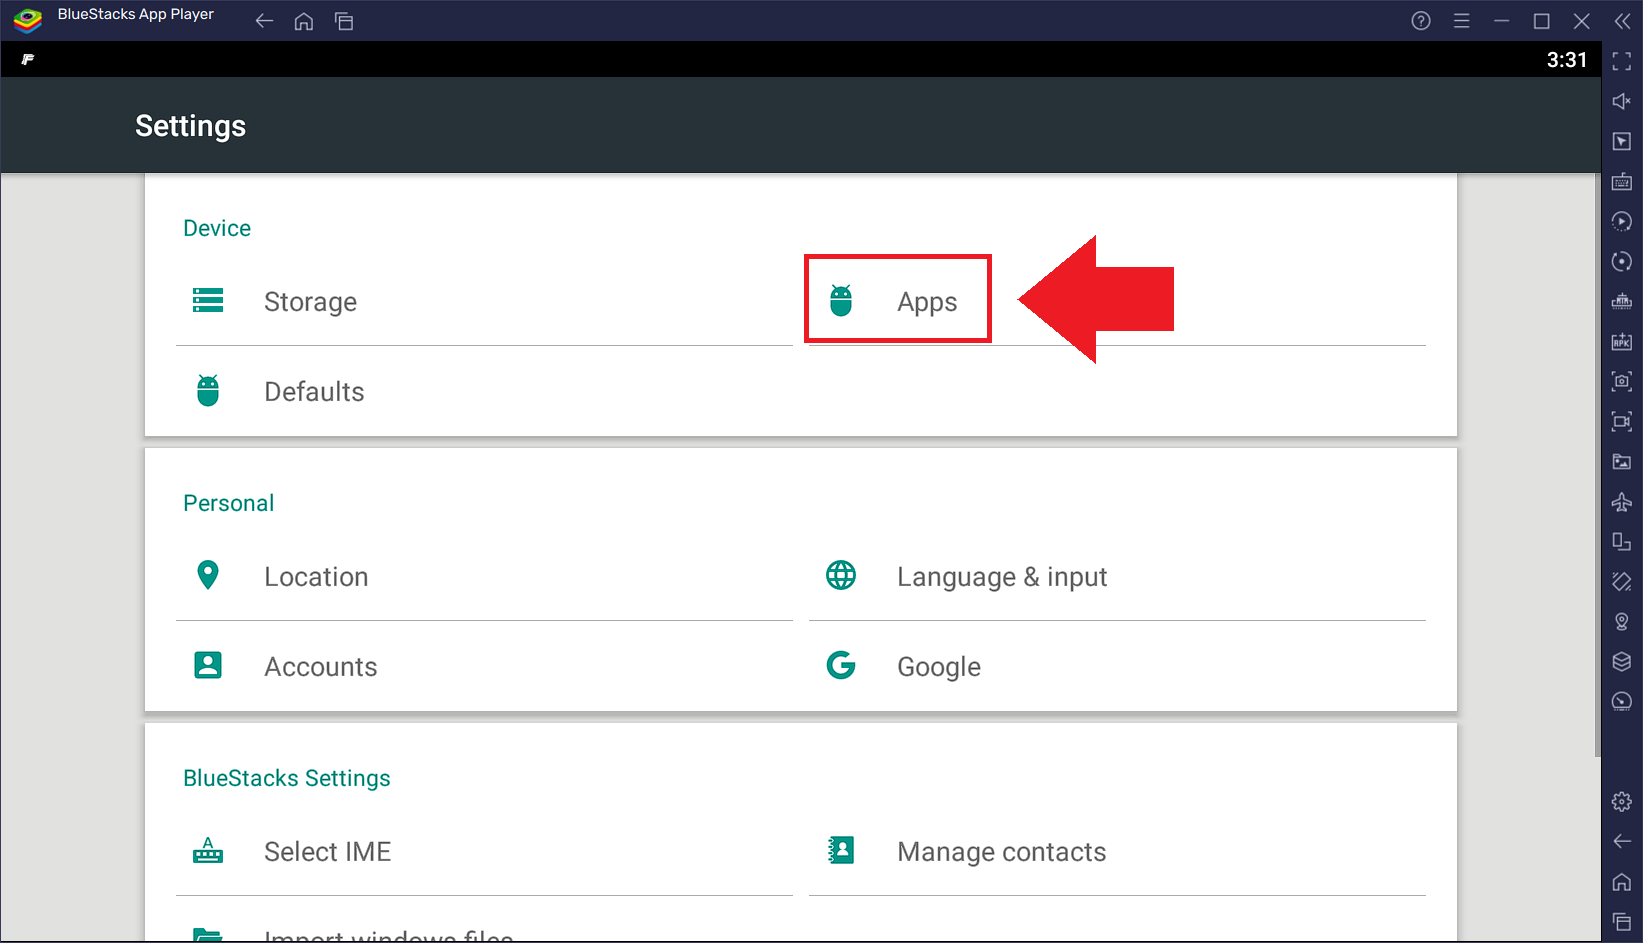The height and width of the screenshot is (943, 1643).
Task: Open the Storage settings option
Action: pos(310,301)
